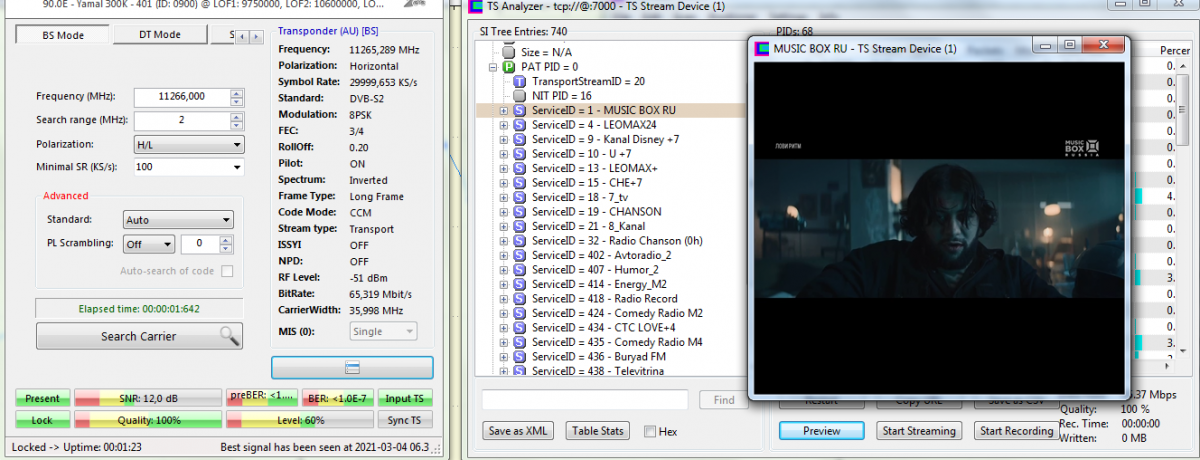The height and width of the screenshot is (460, 1200).
Task: Click service icon for Comedy Radio M2
Action: pos(519,313)
